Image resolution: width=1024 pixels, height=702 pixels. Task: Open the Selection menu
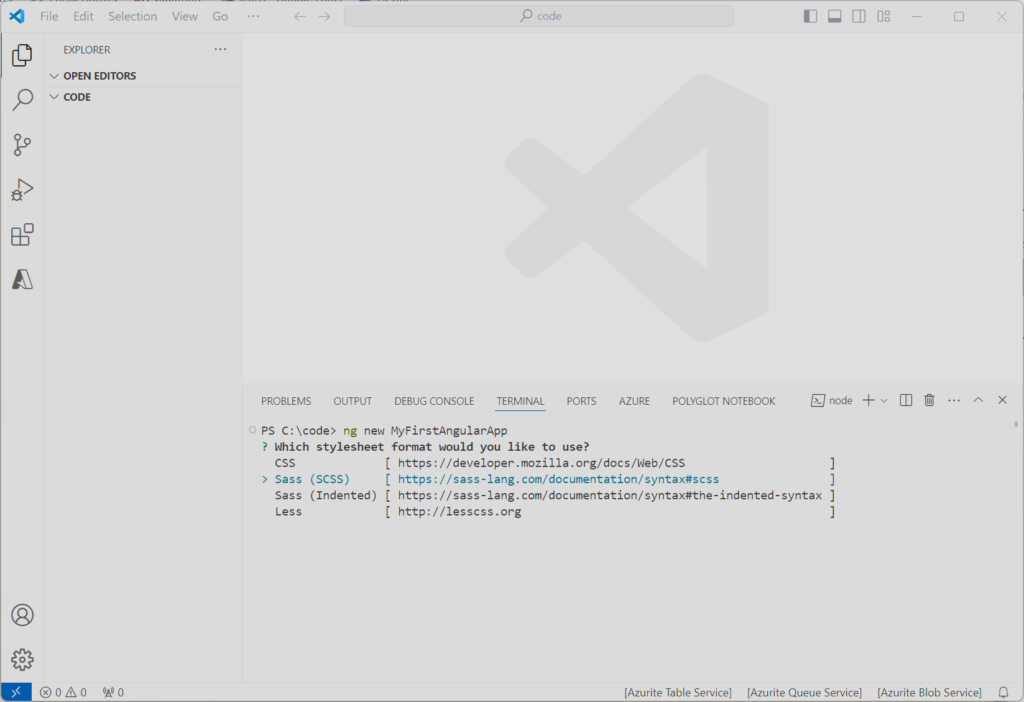(132, 16)
